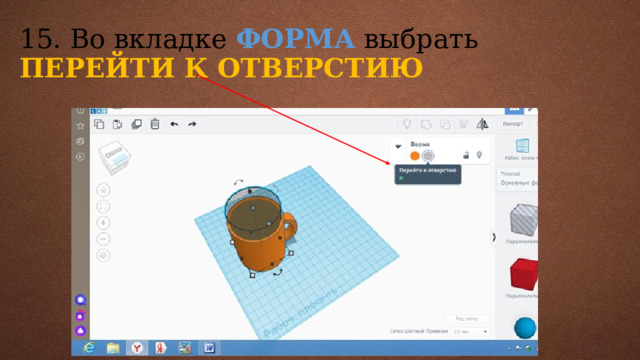Open the picture application icon in the taskbar
This screenshot has width=640, height=360.
tap(185, 348)
